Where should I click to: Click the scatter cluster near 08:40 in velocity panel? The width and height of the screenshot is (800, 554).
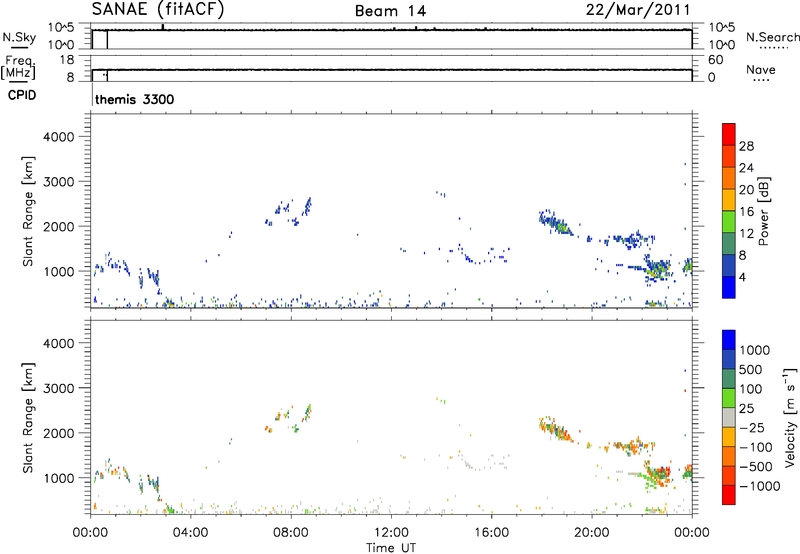307,413
